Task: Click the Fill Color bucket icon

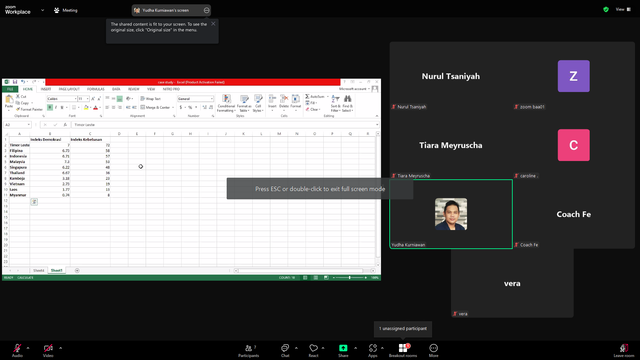Action: 86,108
